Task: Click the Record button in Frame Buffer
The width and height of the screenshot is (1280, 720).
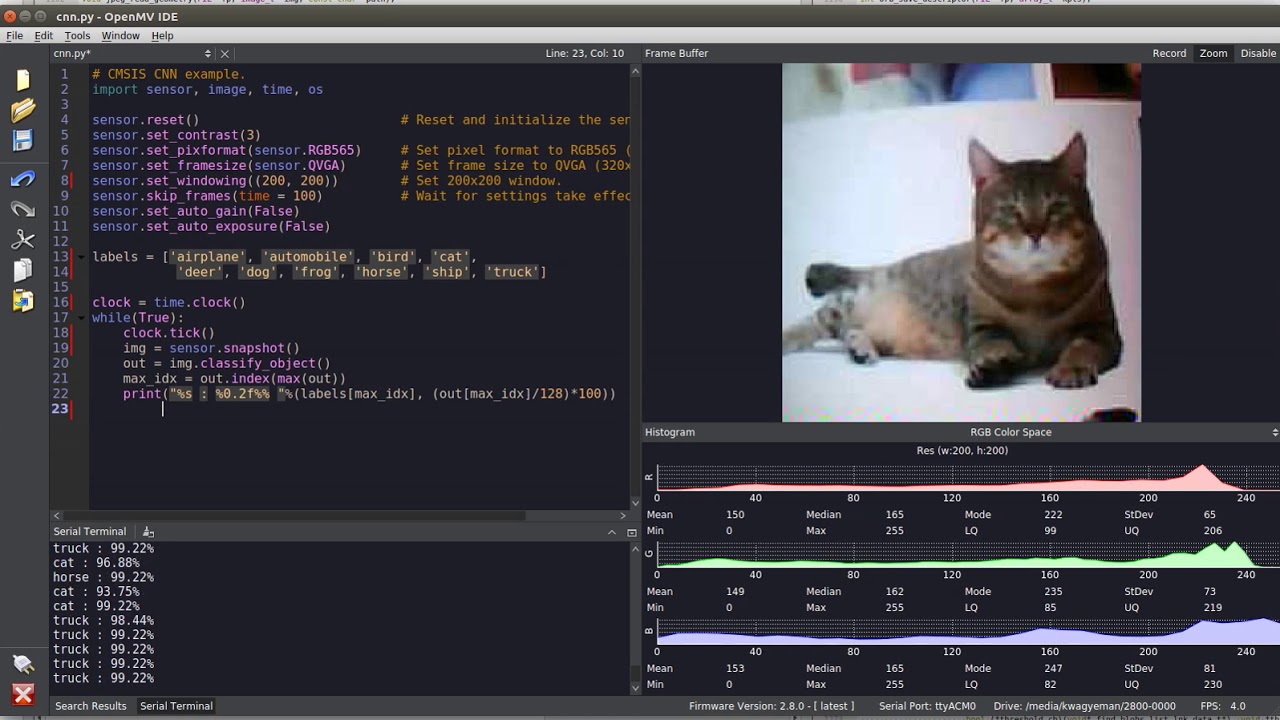Action: coord(1169,53)
